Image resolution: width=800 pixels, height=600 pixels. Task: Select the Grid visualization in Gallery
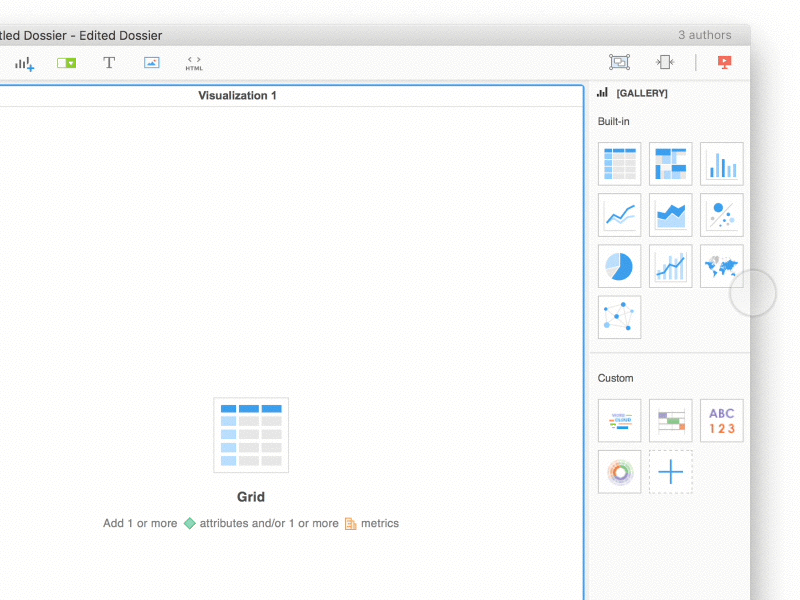pos(619,163)
